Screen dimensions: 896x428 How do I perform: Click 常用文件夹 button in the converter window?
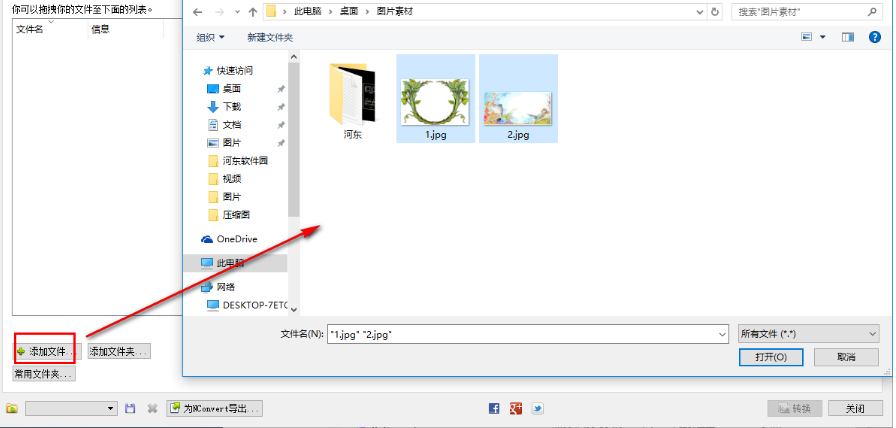44,374
